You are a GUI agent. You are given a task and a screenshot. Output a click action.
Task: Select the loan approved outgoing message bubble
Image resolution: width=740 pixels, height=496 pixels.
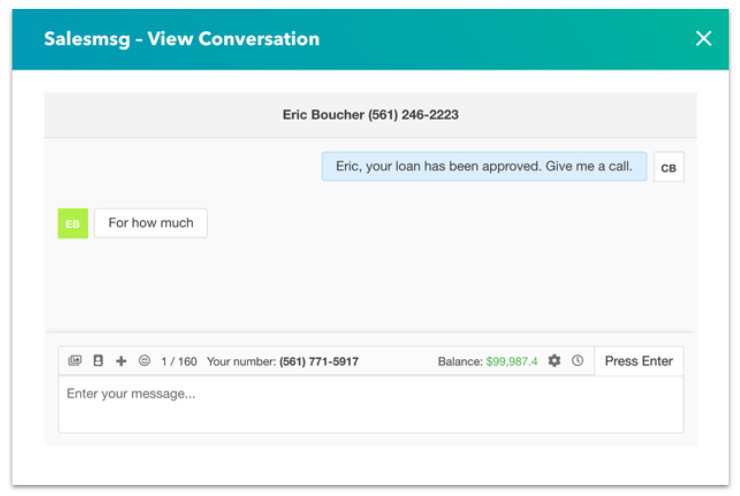click(x=484, y=166)
